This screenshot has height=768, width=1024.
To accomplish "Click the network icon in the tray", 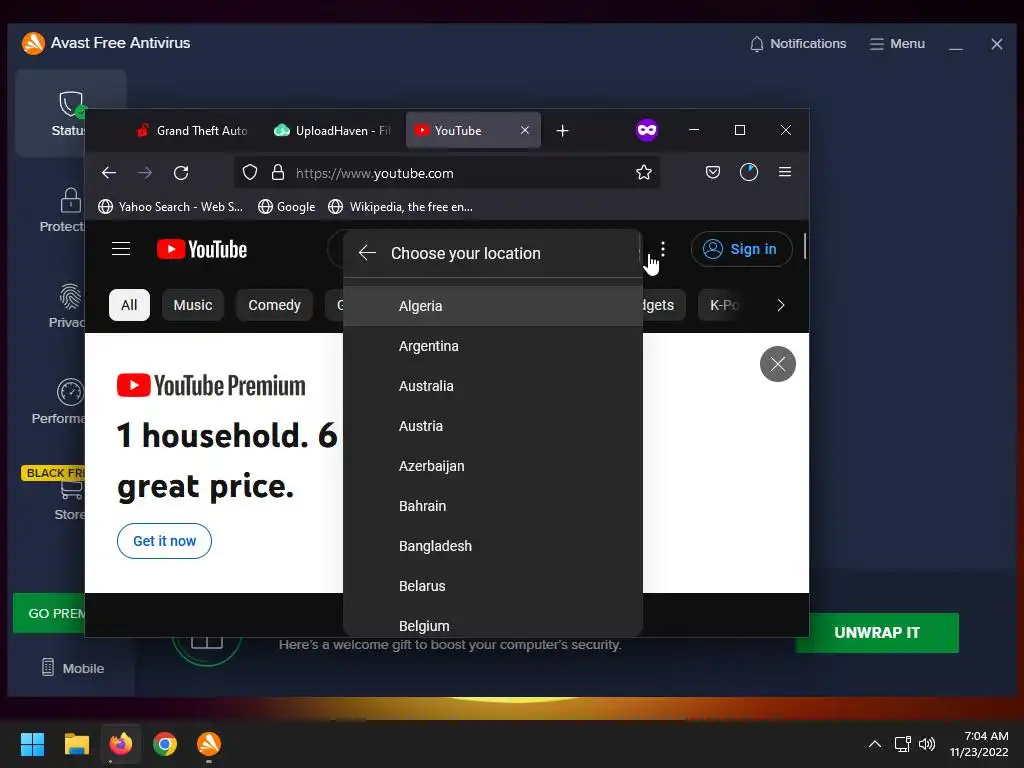I will point(903,744).
